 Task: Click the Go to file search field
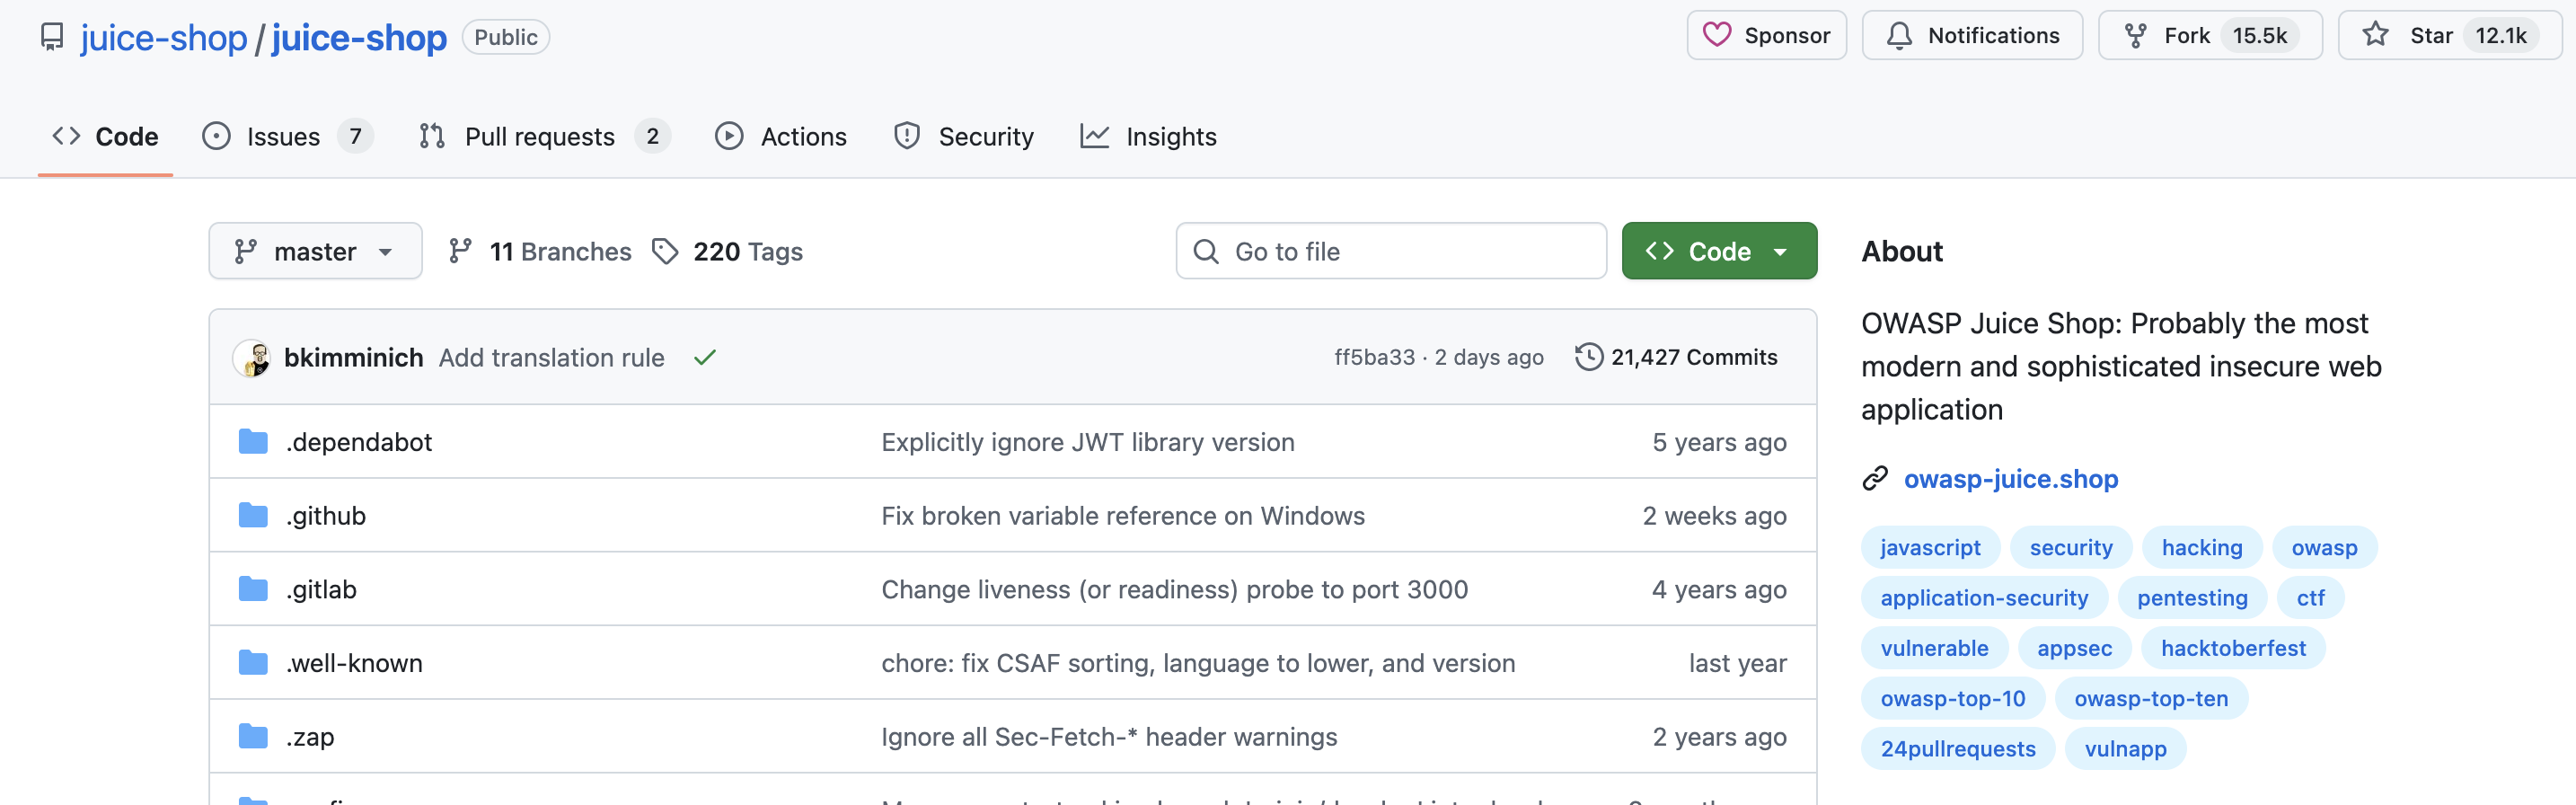[x=1390, y=252]
